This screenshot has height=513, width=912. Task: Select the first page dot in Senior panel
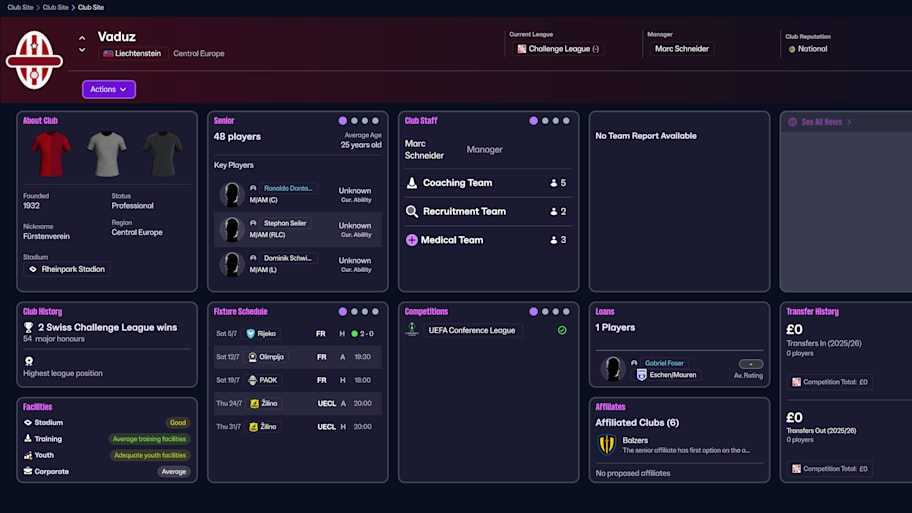point(343,121)
